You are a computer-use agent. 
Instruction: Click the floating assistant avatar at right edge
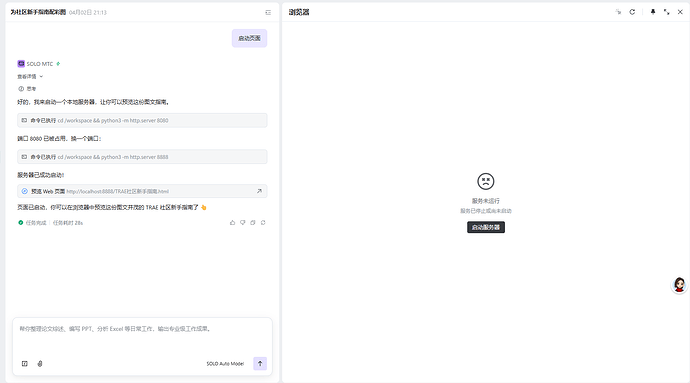[x=679, y=285]
